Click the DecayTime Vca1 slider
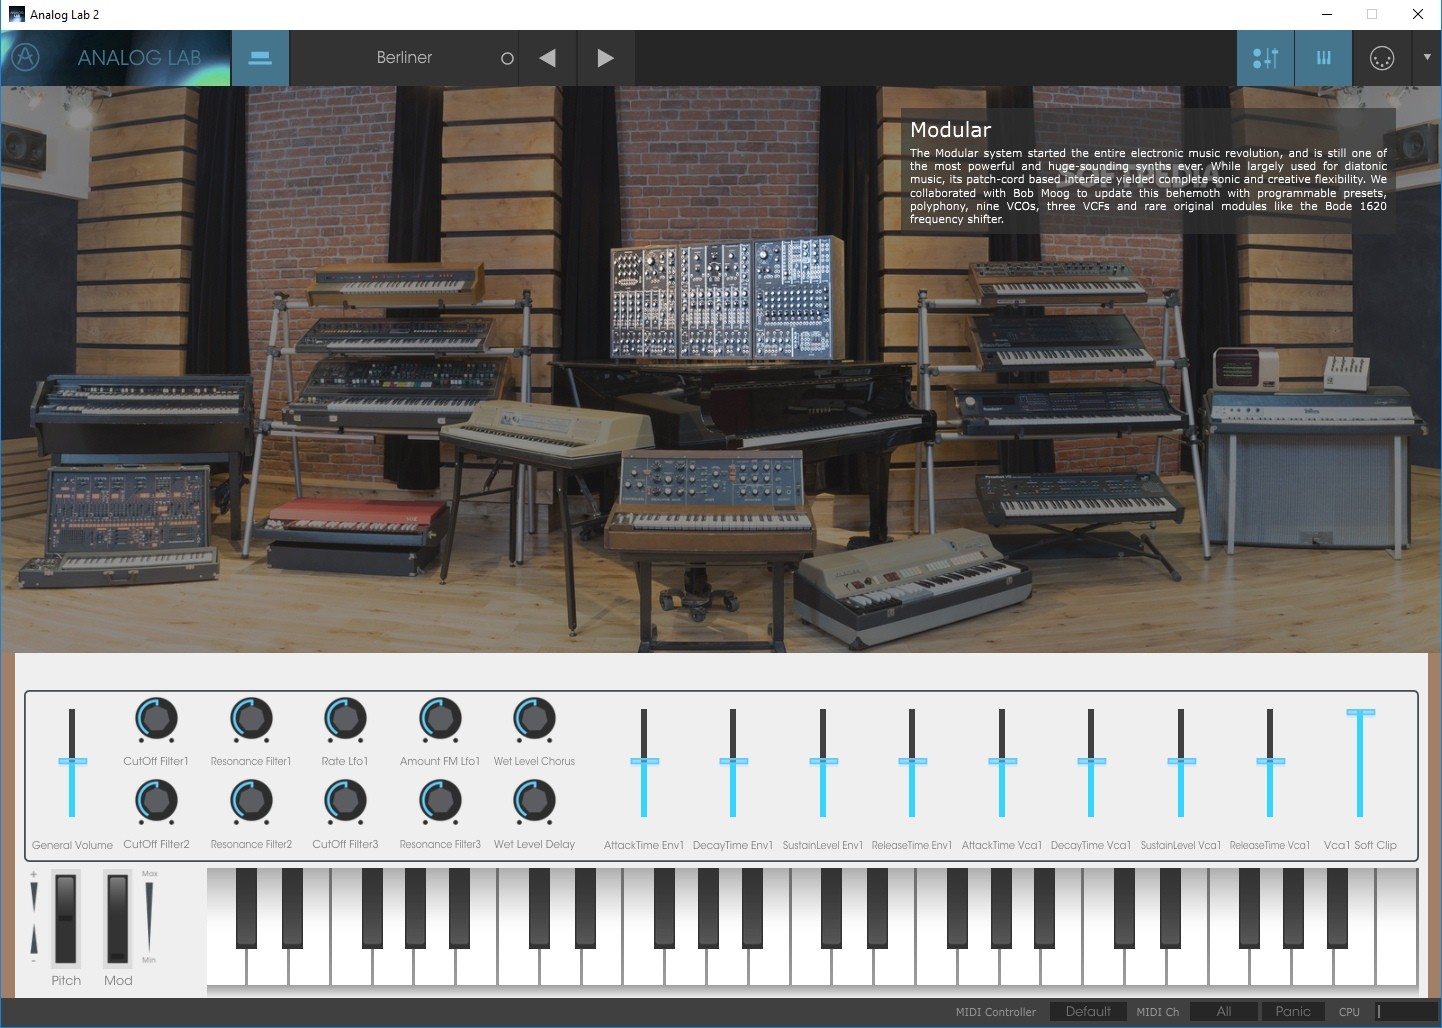1442x1028 pixels. (x=1091, y=762)
